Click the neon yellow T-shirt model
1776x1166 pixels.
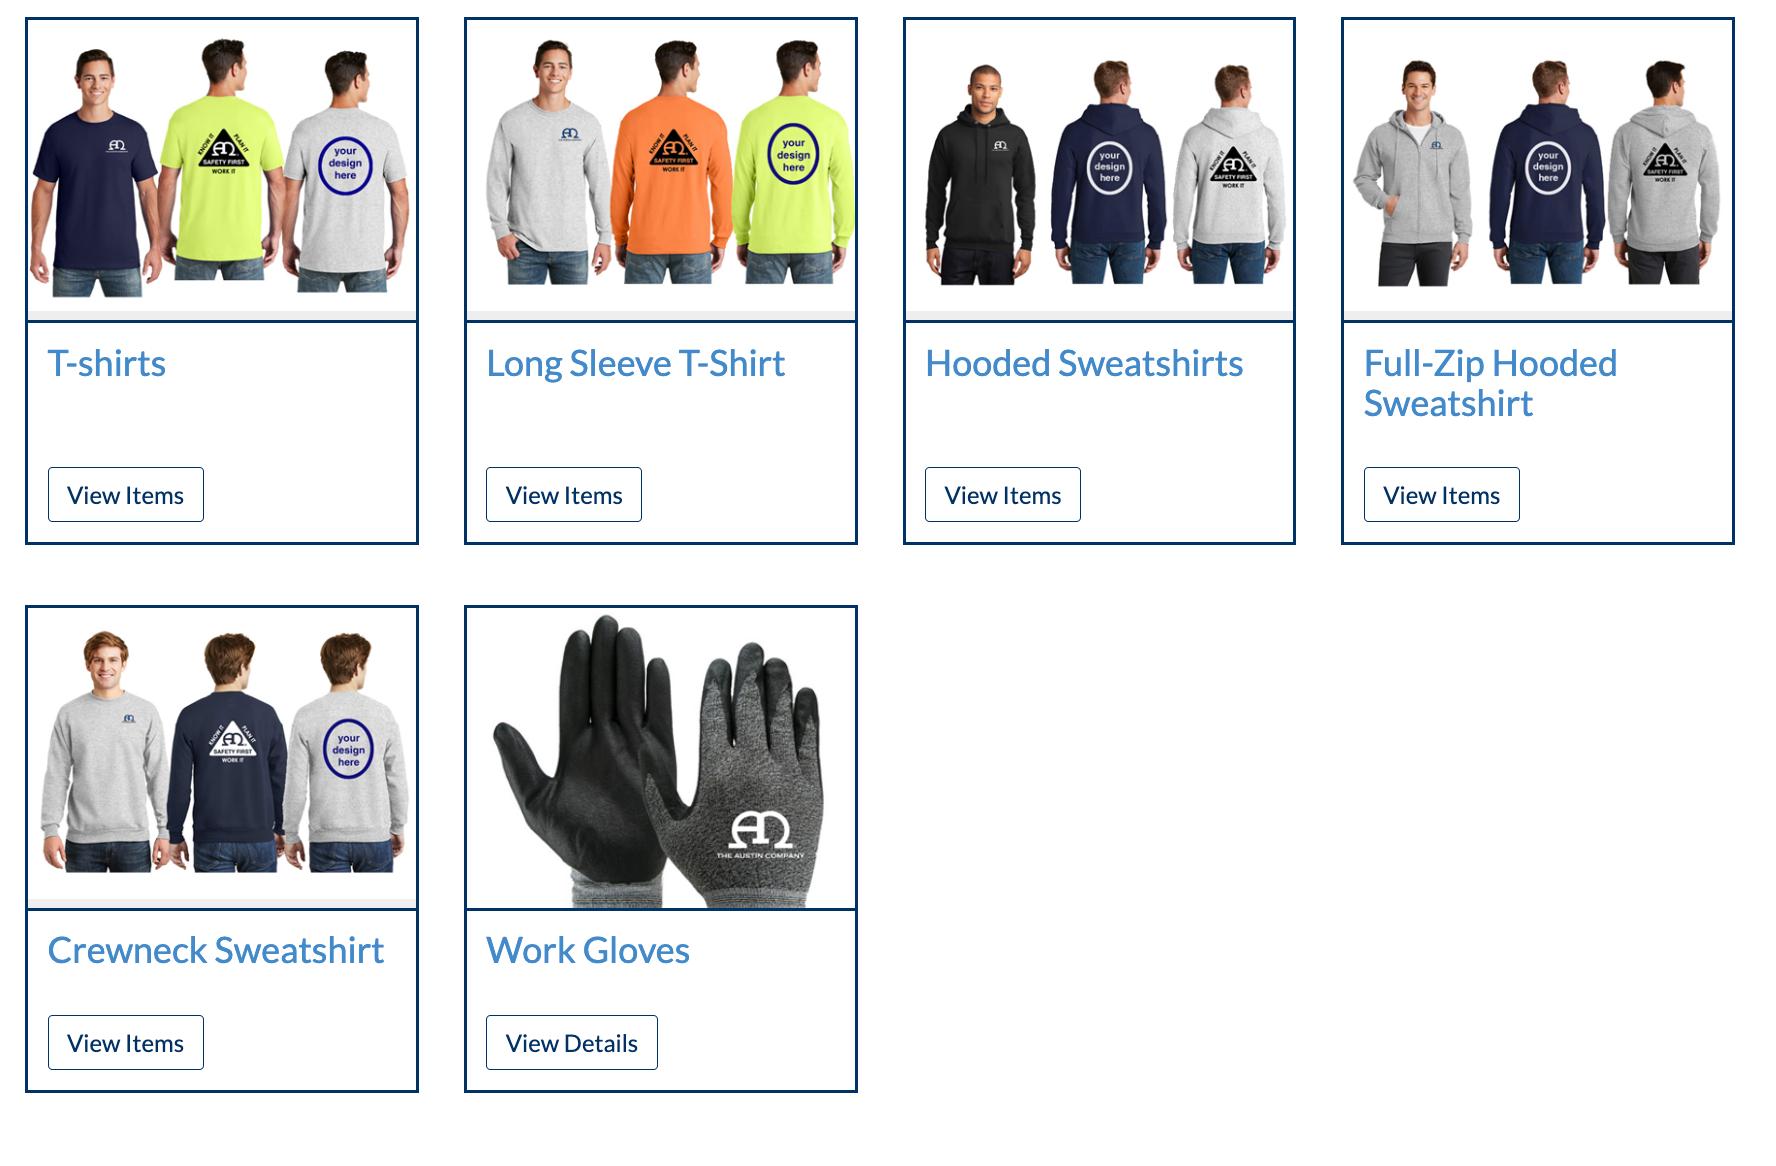coord(221,160)
